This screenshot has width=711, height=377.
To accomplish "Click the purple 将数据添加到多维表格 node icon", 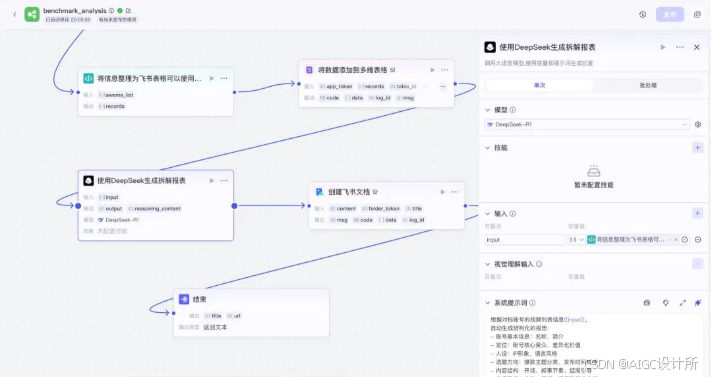I will (309, 70).
